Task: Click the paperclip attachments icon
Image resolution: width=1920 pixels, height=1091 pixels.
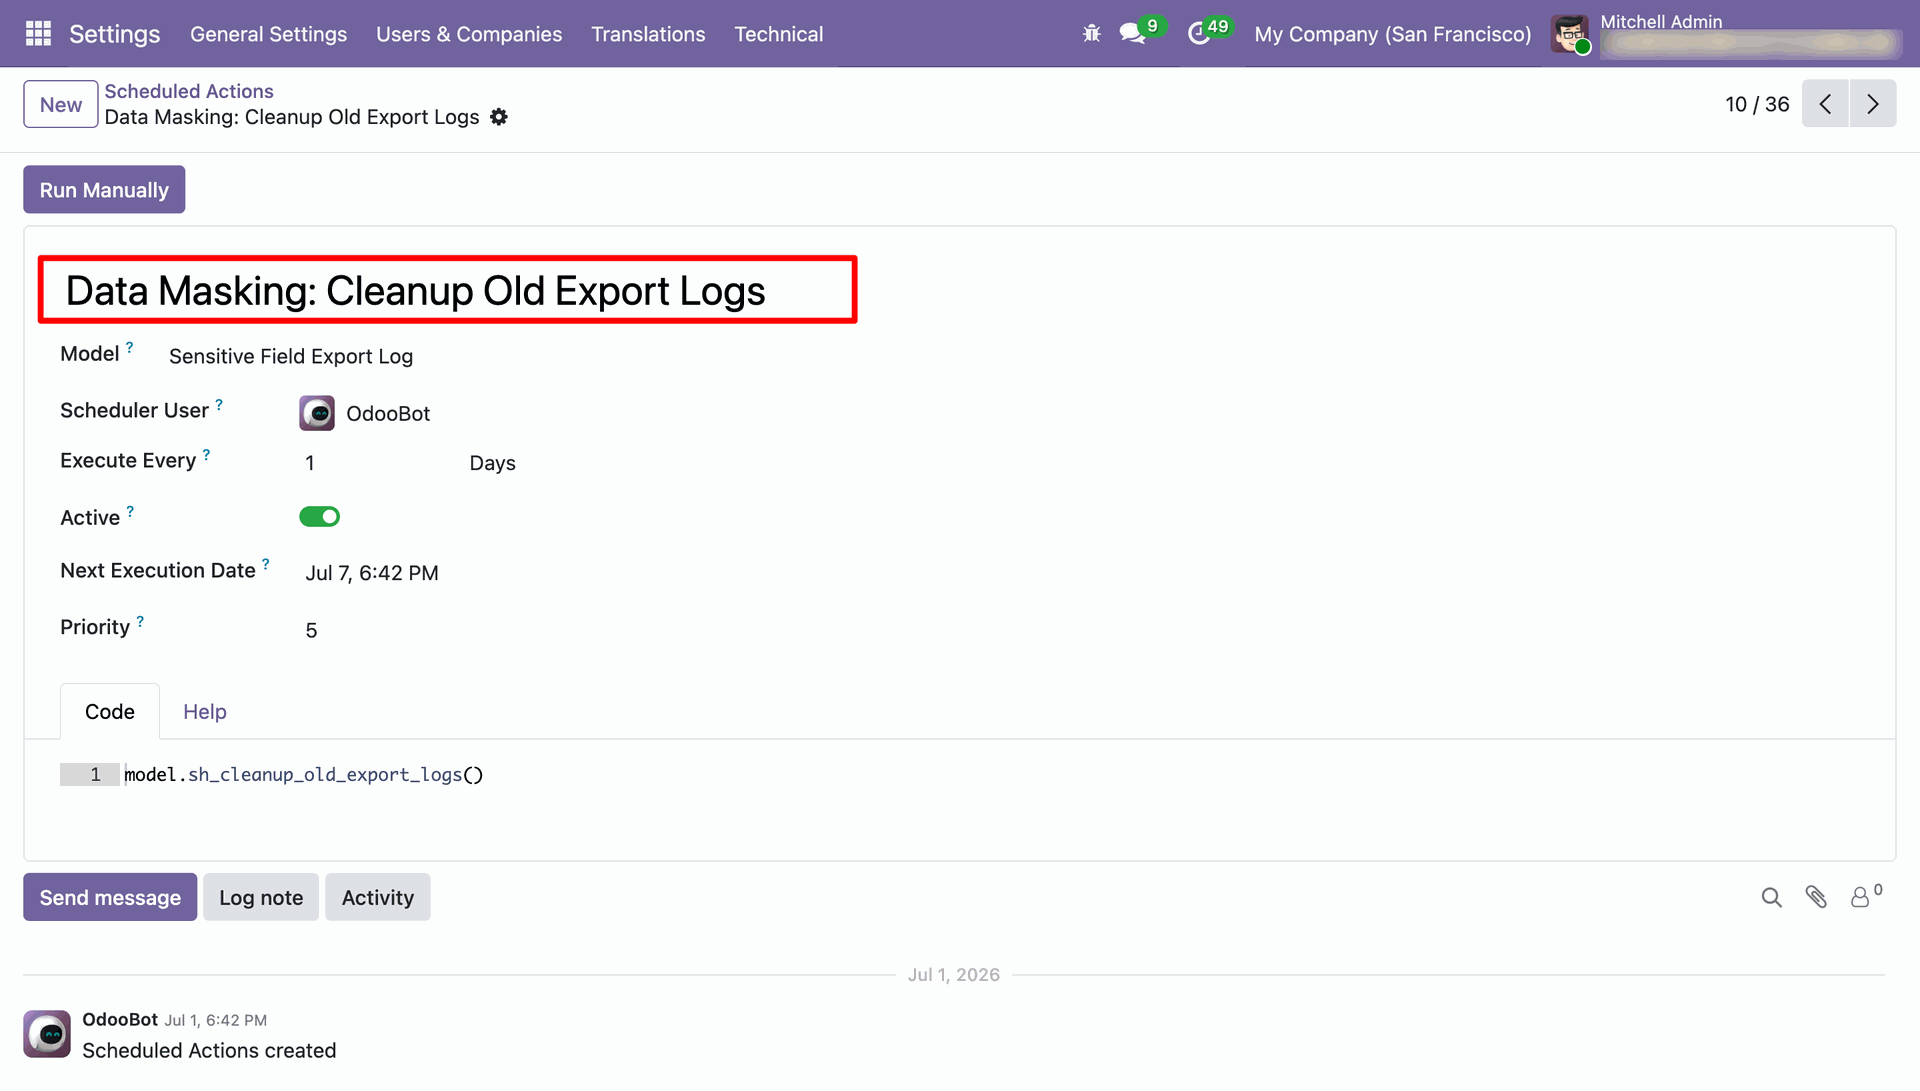Action: pos(1816,897)
